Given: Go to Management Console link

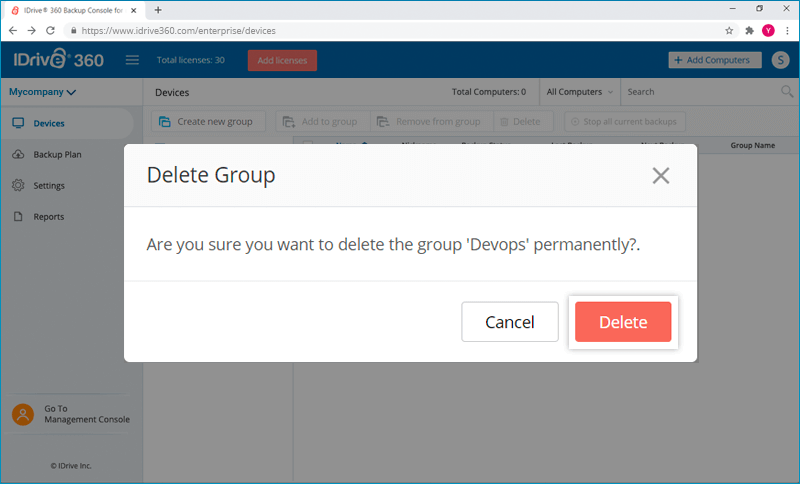Looking at the screenshot, I should pos(87,414).
